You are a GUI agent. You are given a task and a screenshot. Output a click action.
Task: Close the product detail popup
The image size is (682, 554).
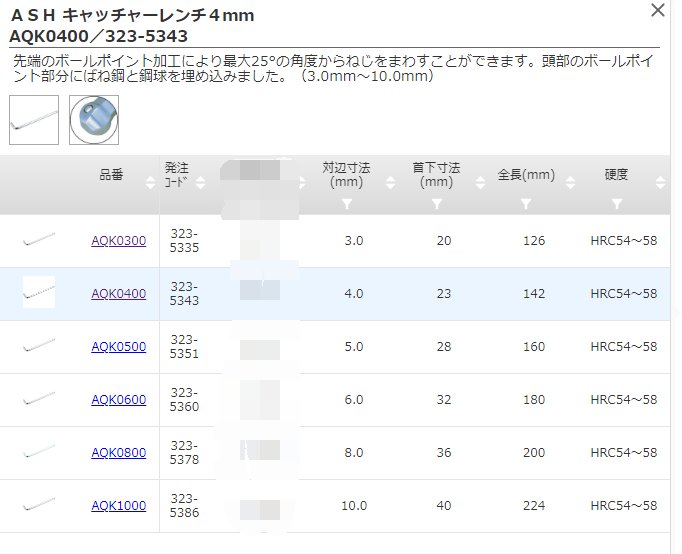[x=657, y=11]
